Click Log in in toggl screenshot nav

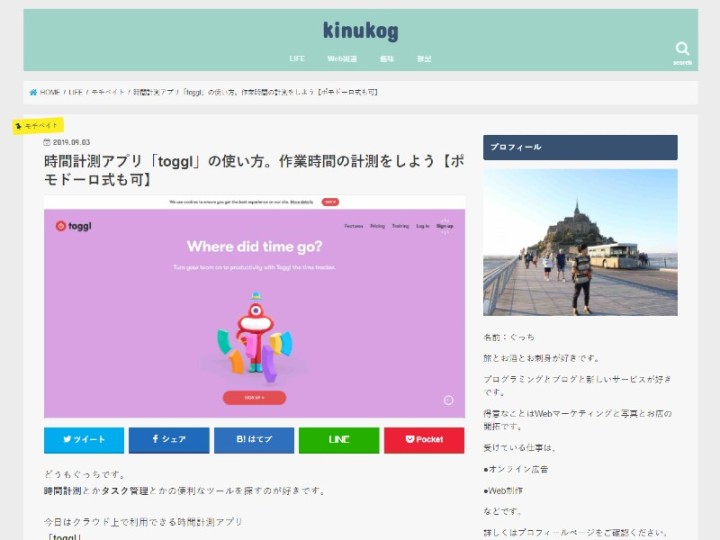click(x=422, y=226)
